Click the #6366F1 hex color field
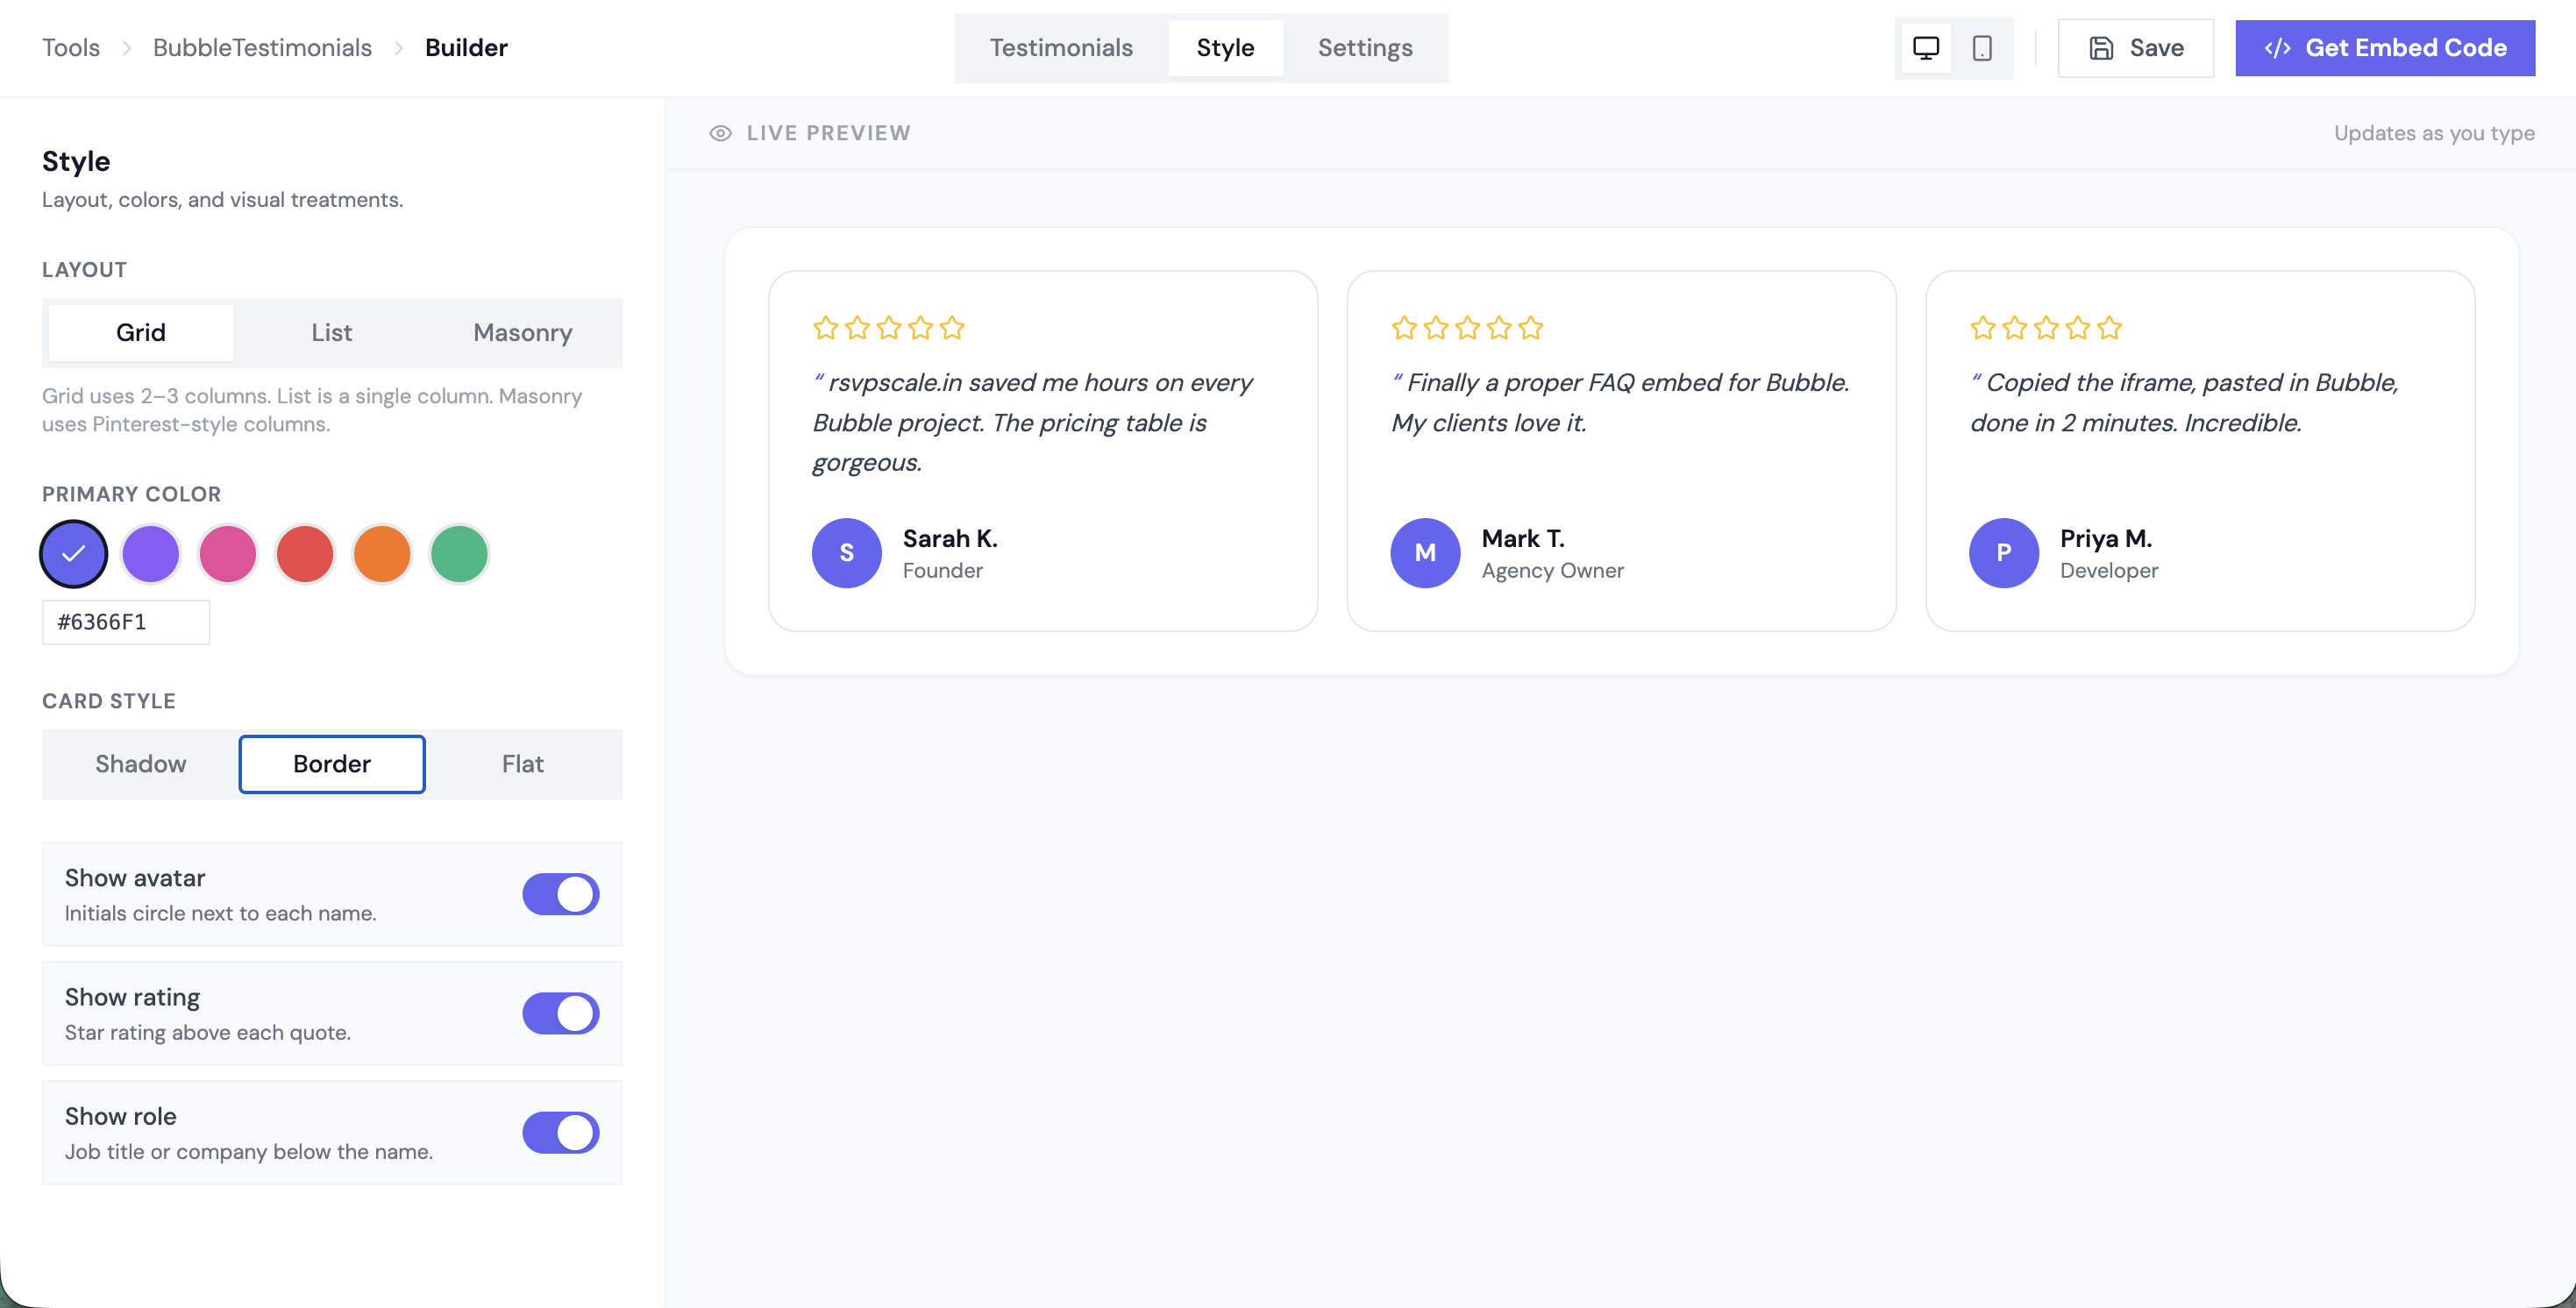The image size is (2576, 1308). coord(126,622)
